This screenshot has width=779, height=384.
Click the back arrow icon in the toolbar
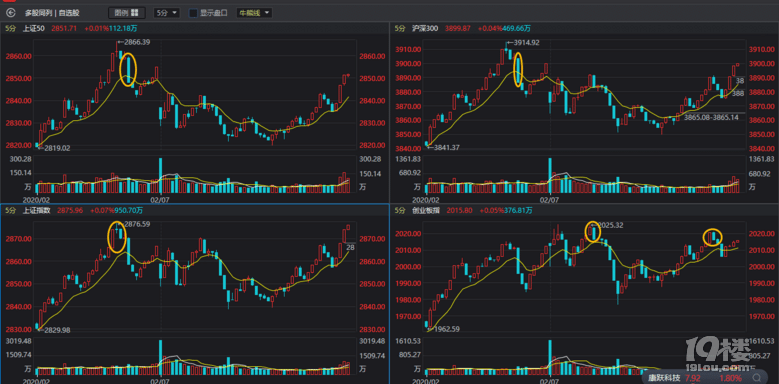(x=10, y=13)
